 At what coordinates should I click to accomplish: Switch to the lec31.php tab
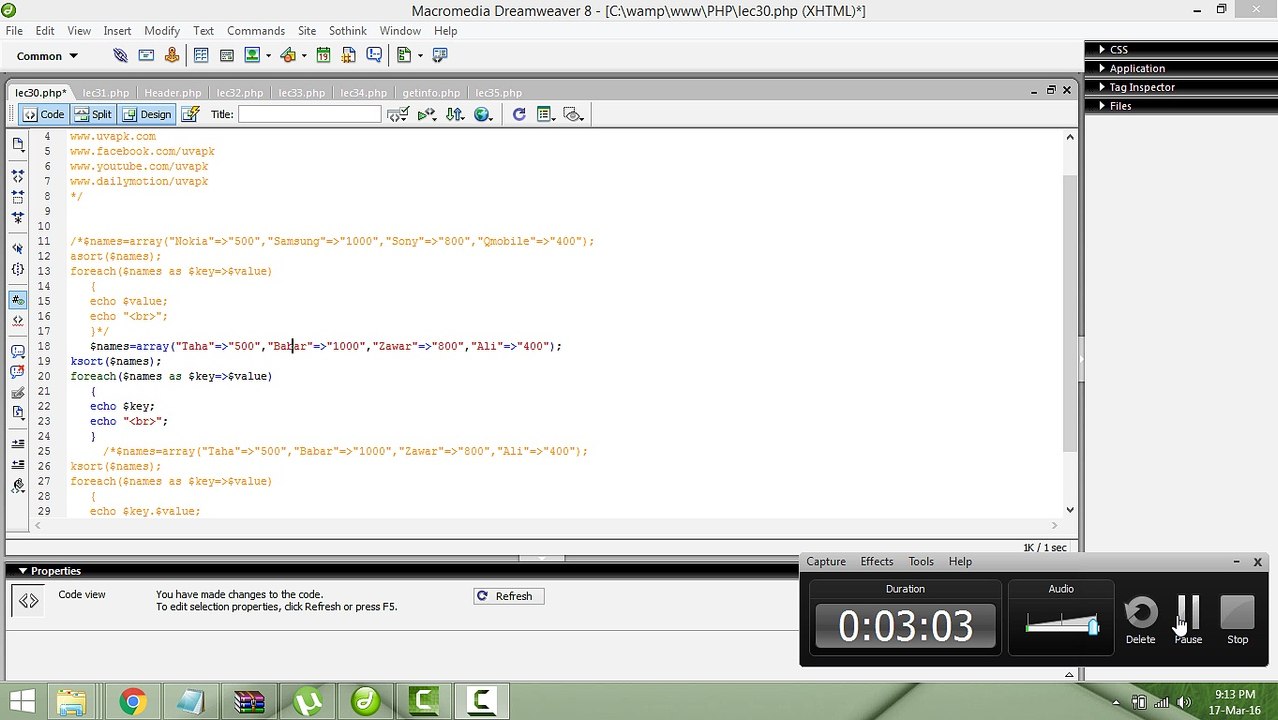click(x=106, y=93)
